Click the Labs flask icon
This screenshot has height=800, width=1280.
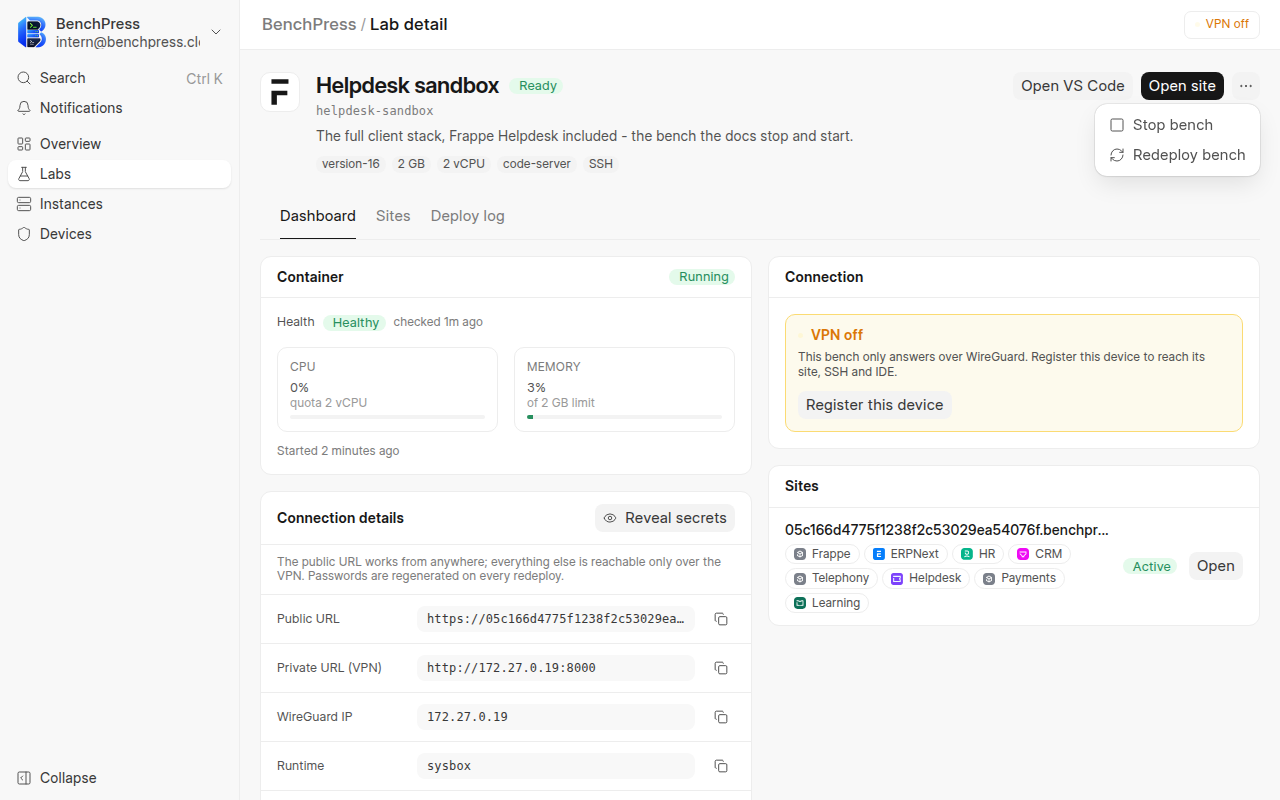pos(24,174)
